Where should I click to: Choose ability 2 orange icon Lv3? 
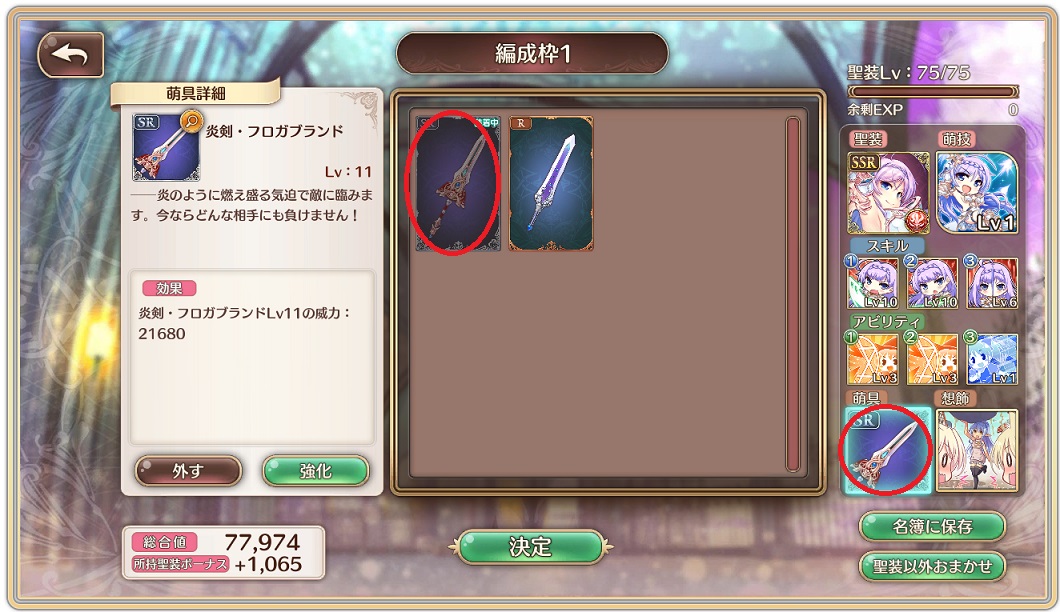coord(932,358)
